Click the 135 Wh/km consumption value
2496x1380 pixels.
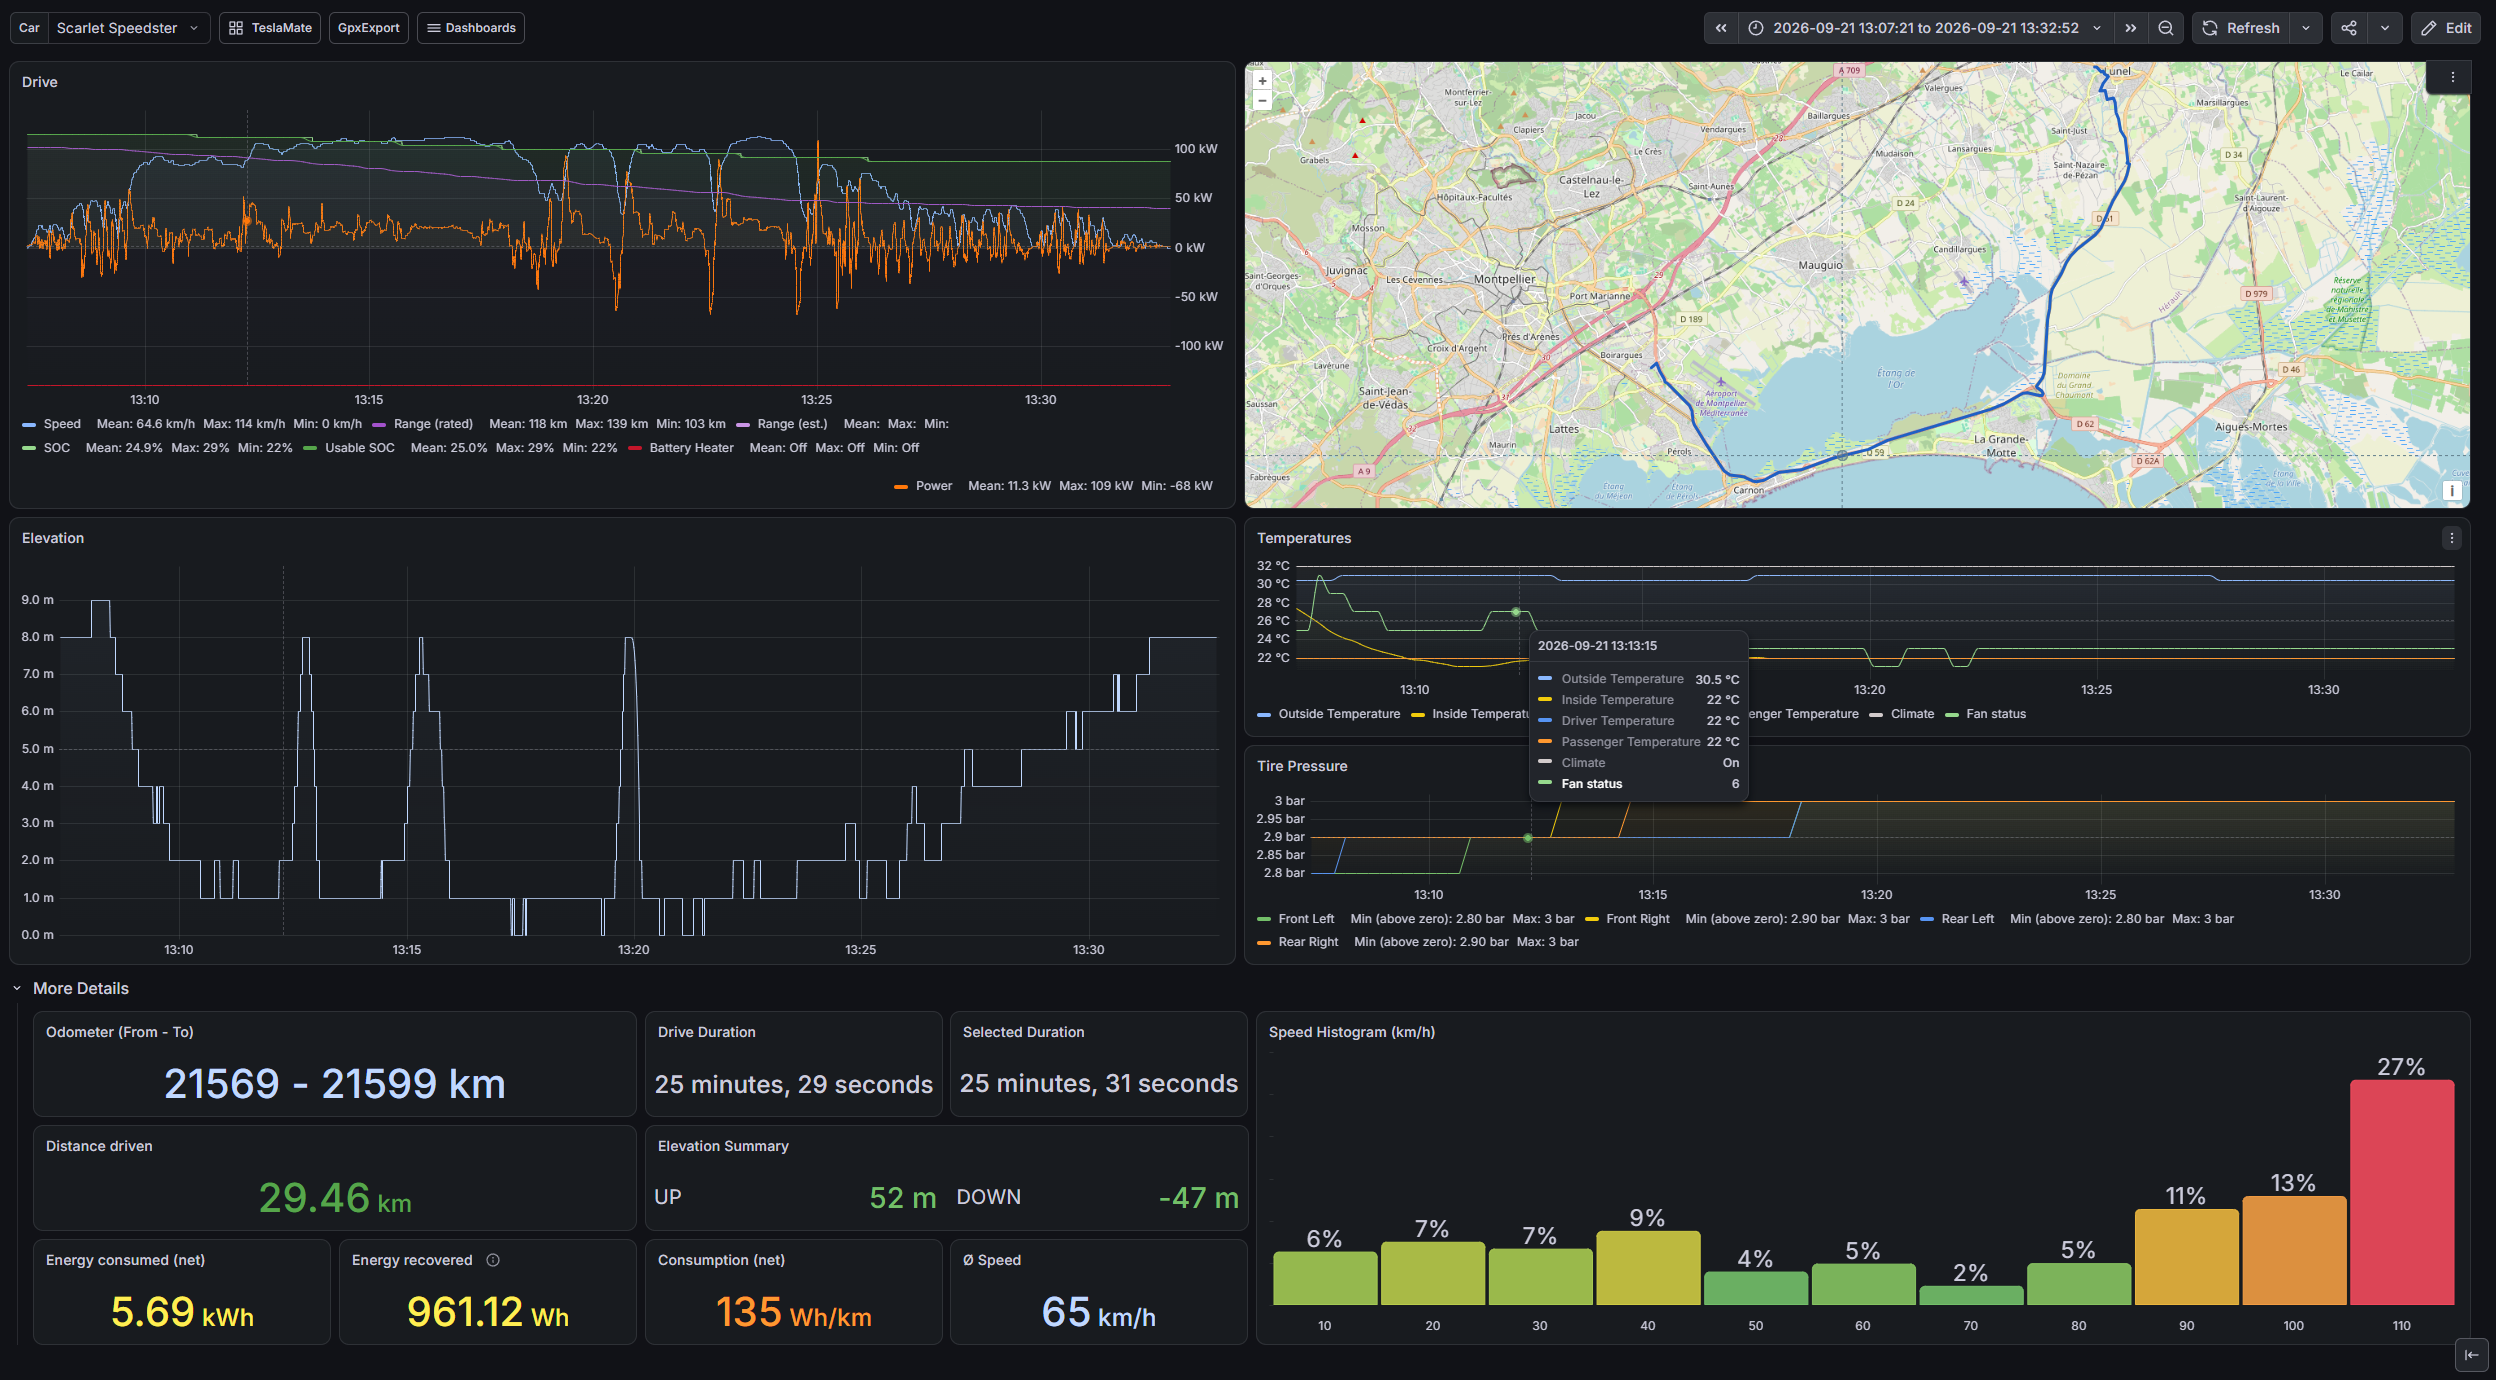coord(794,1312)
